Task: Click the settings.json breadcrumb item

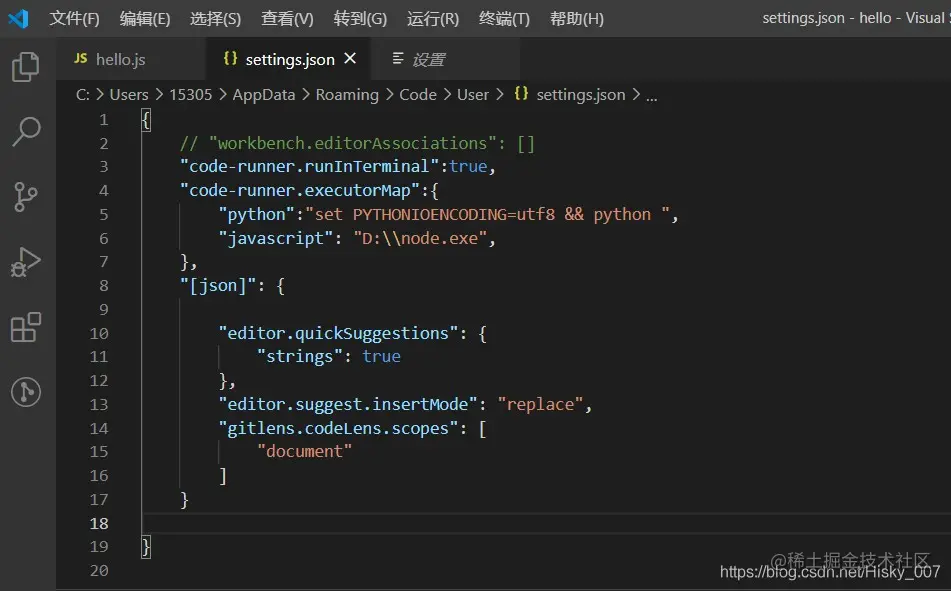Action: click(x=580, y=95)
